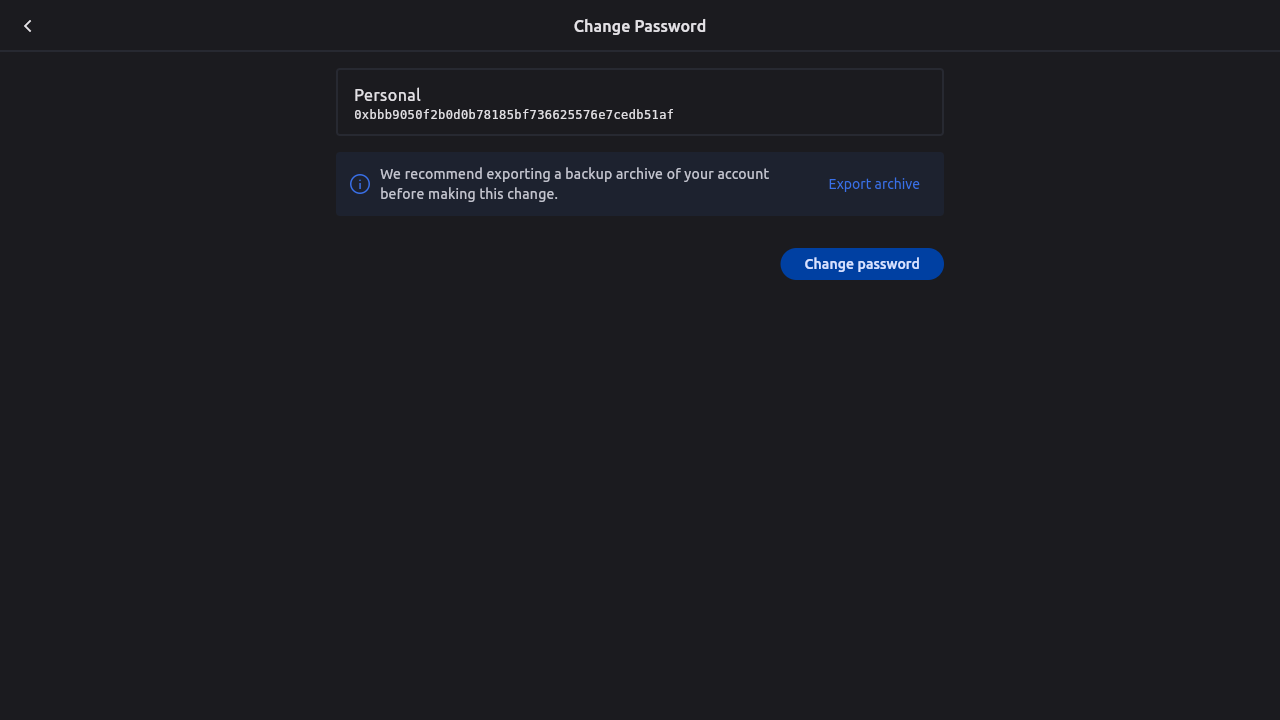Go back using the top-left arrow

pos(28,26)
